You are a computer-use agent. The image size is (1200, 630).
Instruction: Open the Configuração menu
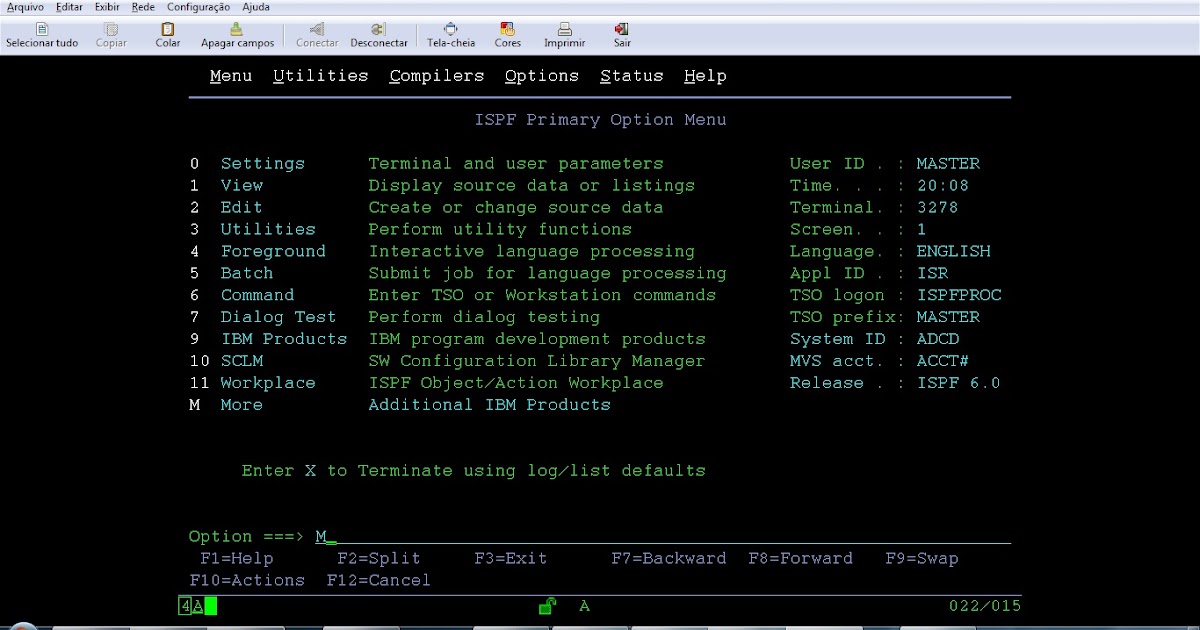tap(198, 7)
